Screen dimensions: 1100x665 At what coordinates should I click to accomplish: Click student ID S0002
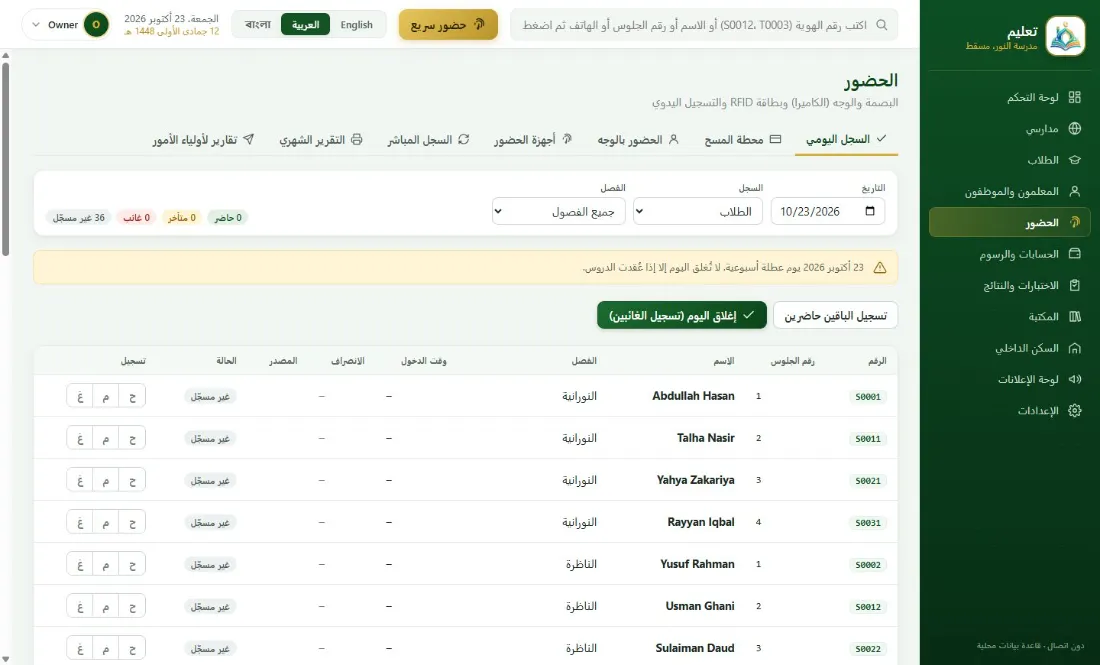868,565
